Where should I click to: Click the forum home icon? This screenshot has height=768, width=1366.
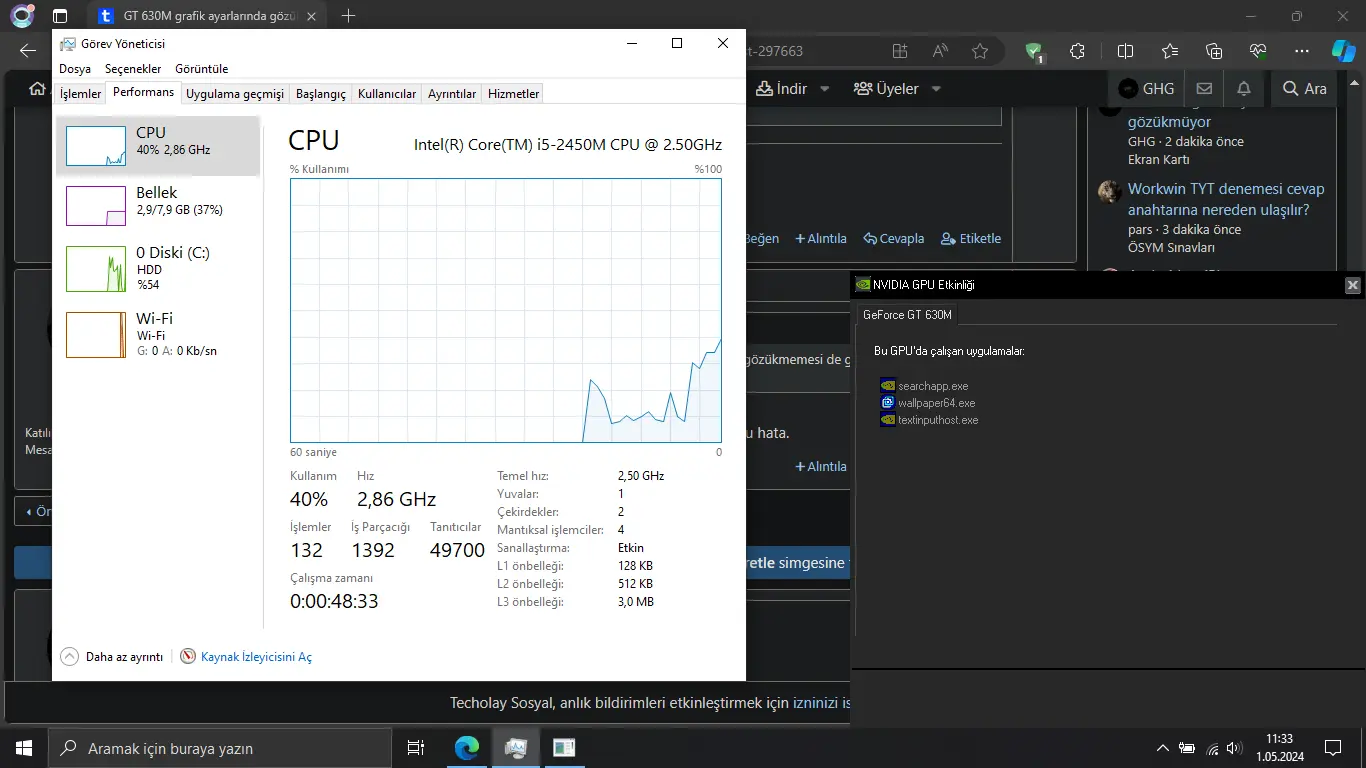(37, 89)
